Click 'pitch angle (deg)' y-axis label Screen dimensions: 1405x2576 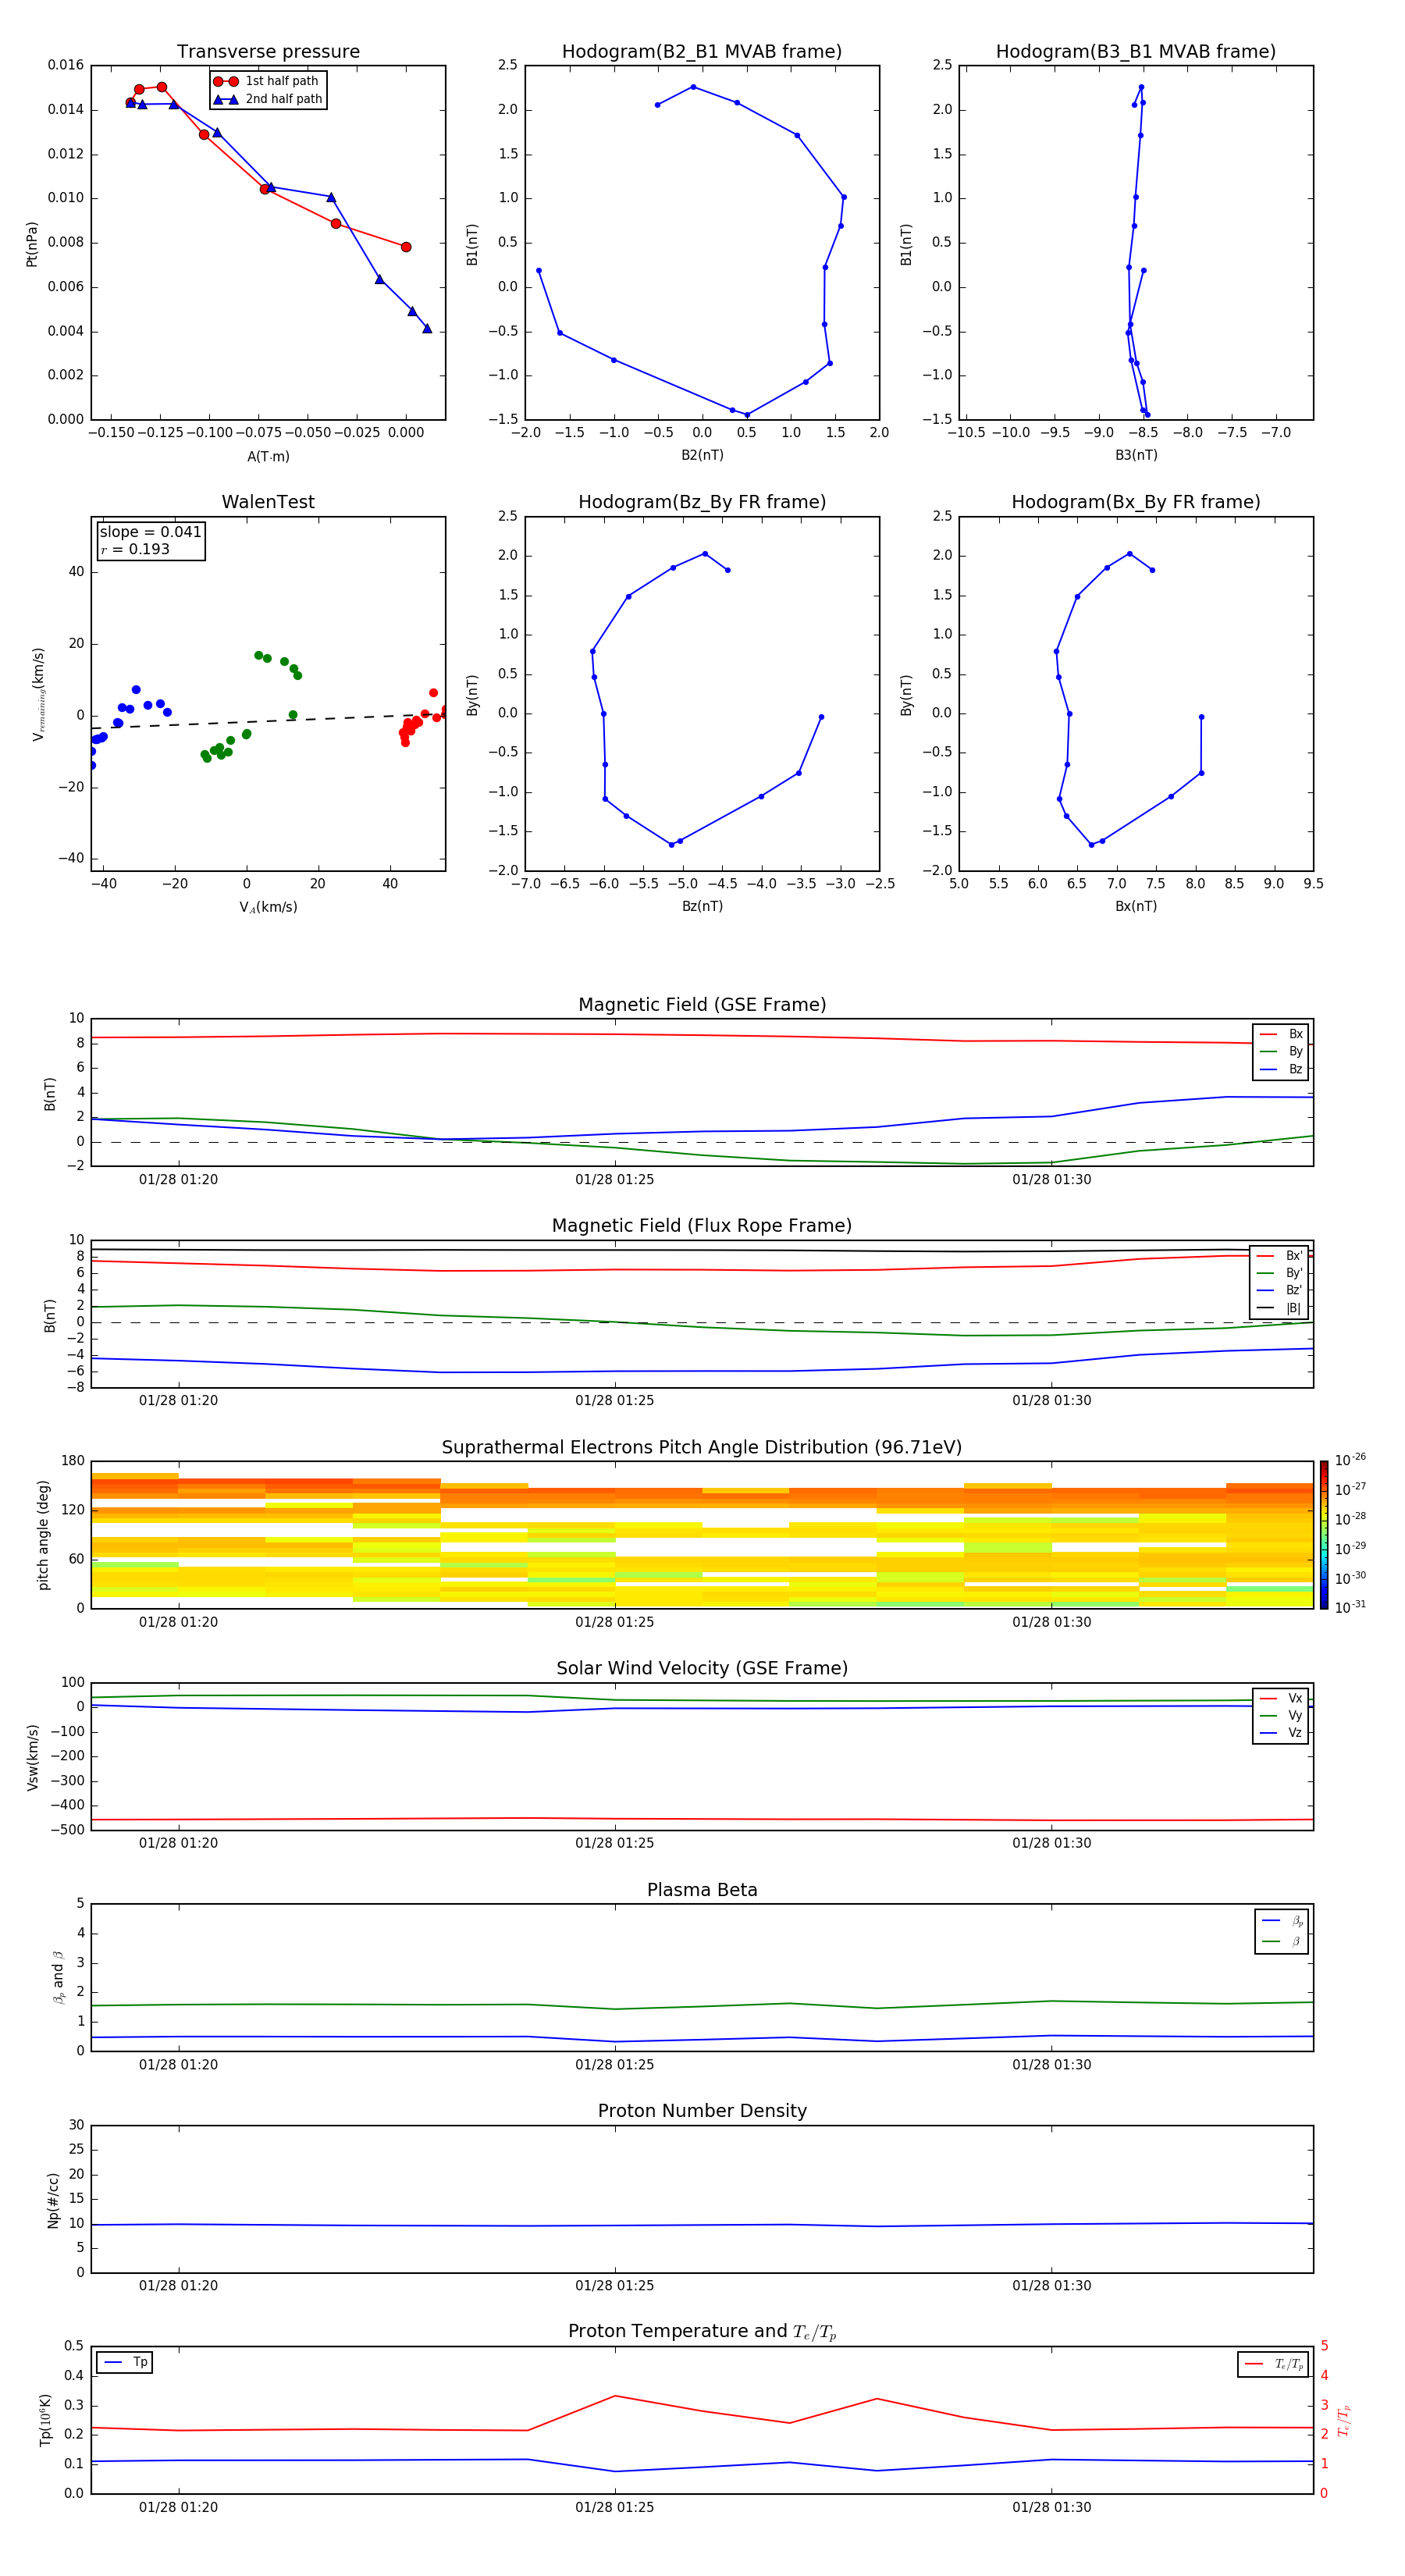[x=43, y=1535]
